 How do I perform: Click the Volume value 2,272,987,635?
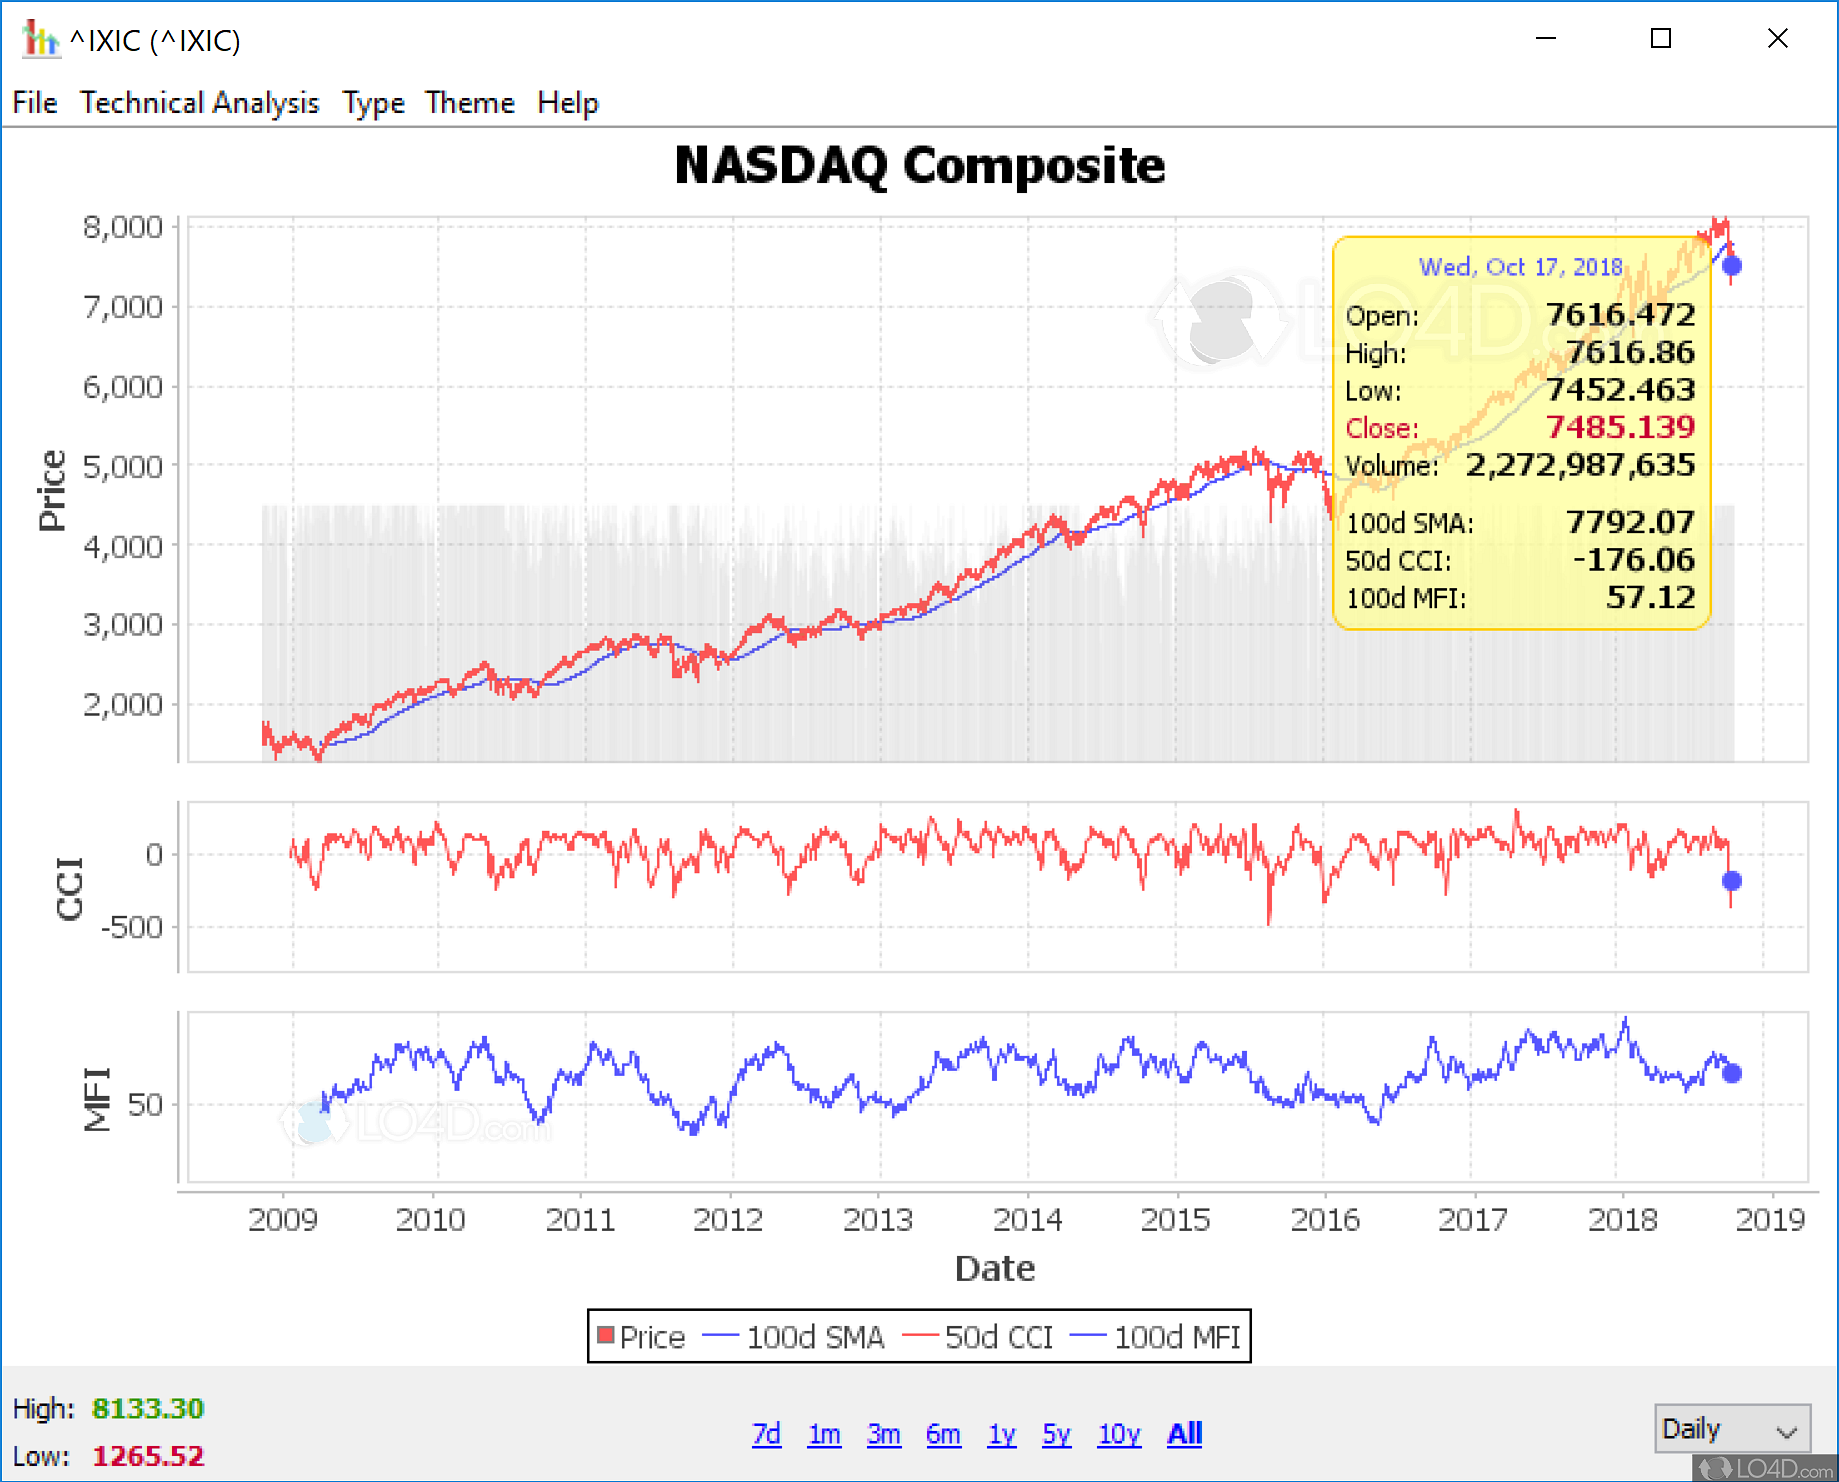point(1581,465)
